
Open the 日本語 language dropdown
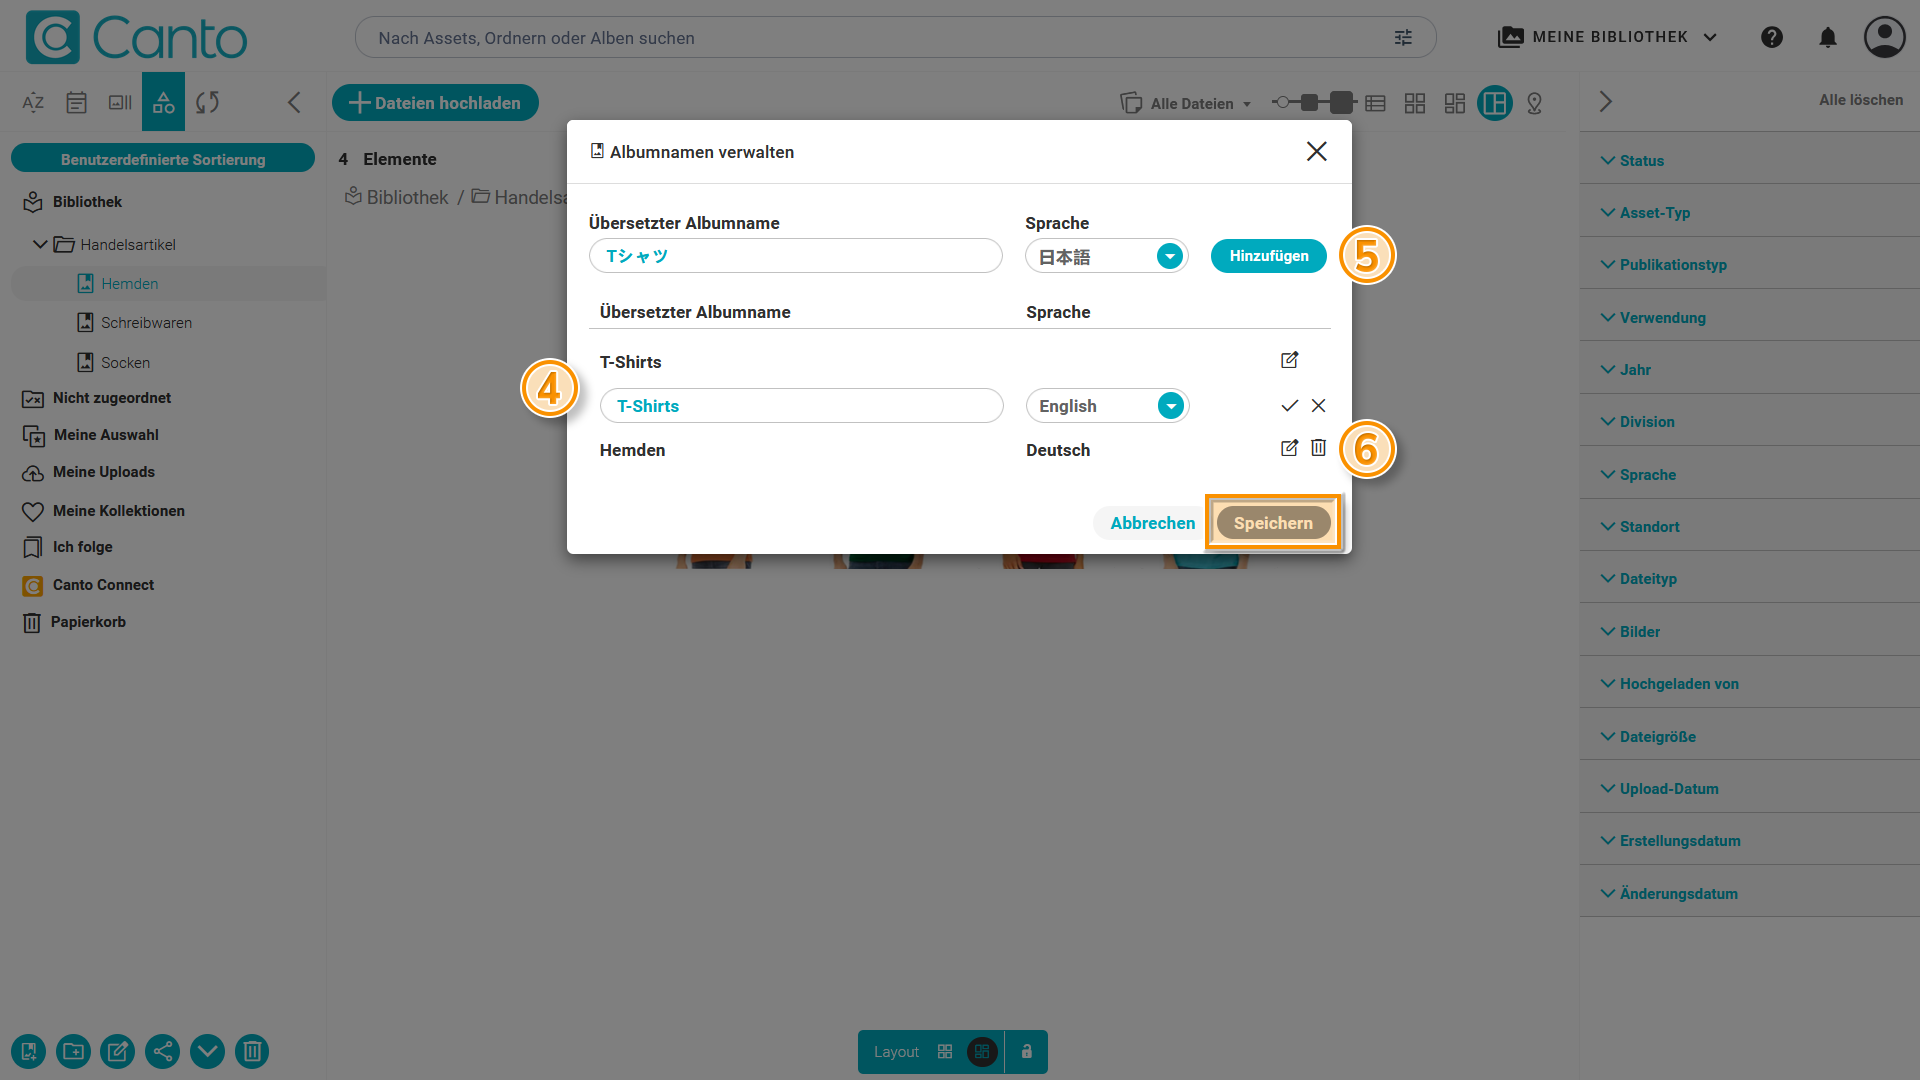pyautogui.click(x=1169, y=256)
